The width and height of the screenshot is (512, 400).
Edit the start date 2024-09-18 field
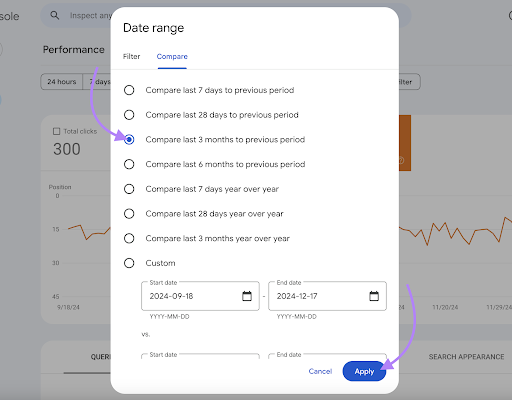point(200,296)
